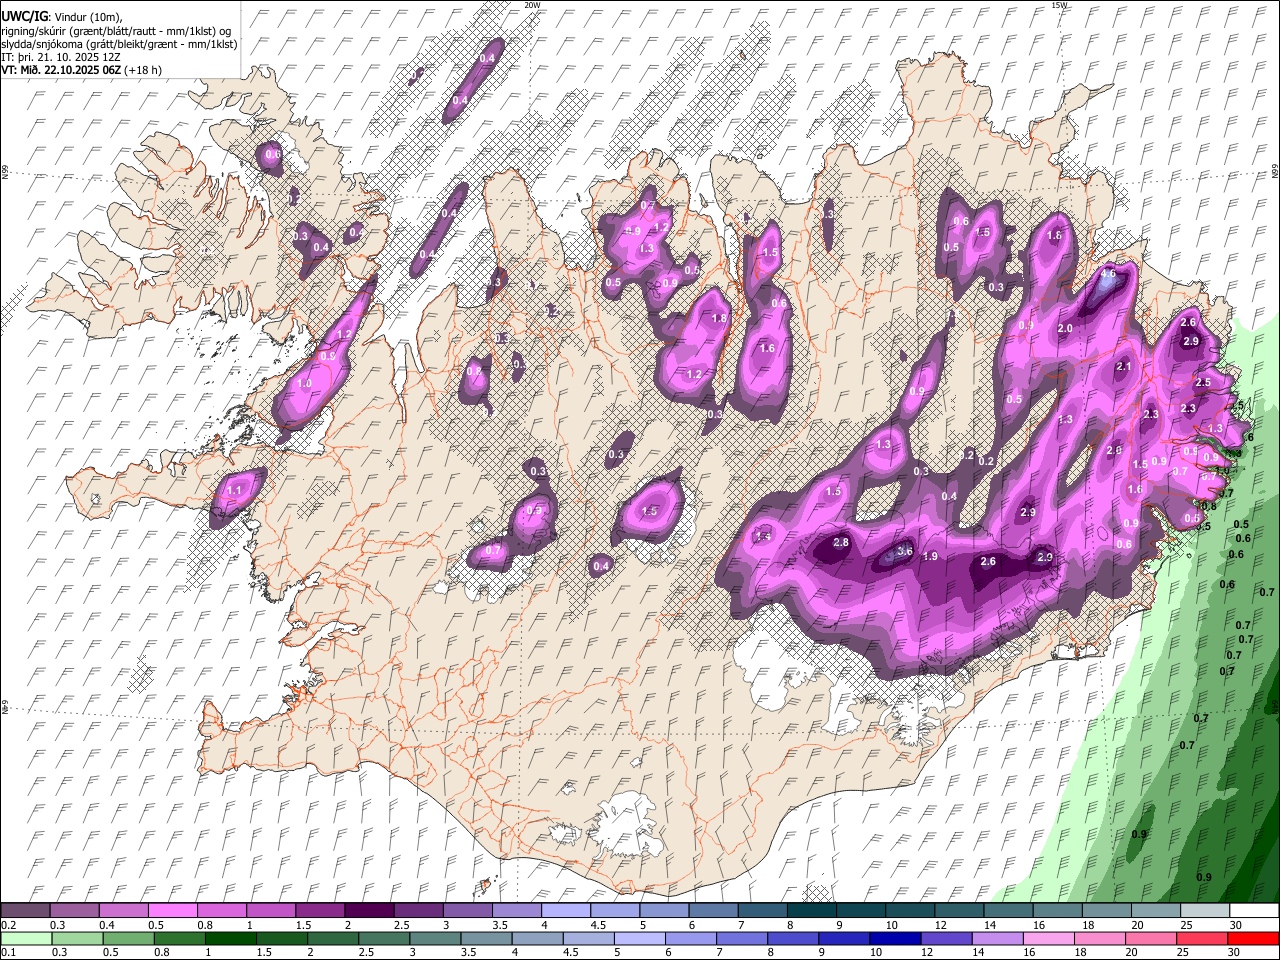Click the '15W' longitude label

pos(1059,5)
